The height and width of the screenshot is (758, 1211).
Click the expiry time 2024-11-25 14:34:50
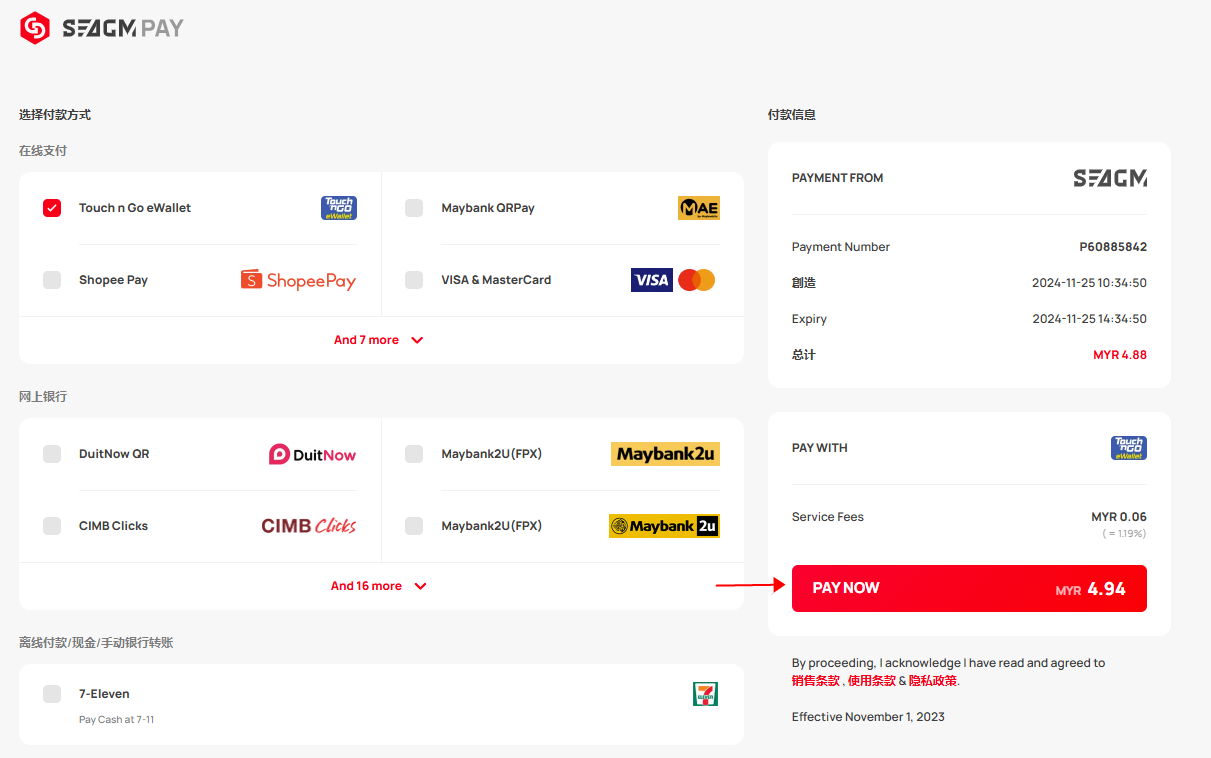coord(1090,319)
